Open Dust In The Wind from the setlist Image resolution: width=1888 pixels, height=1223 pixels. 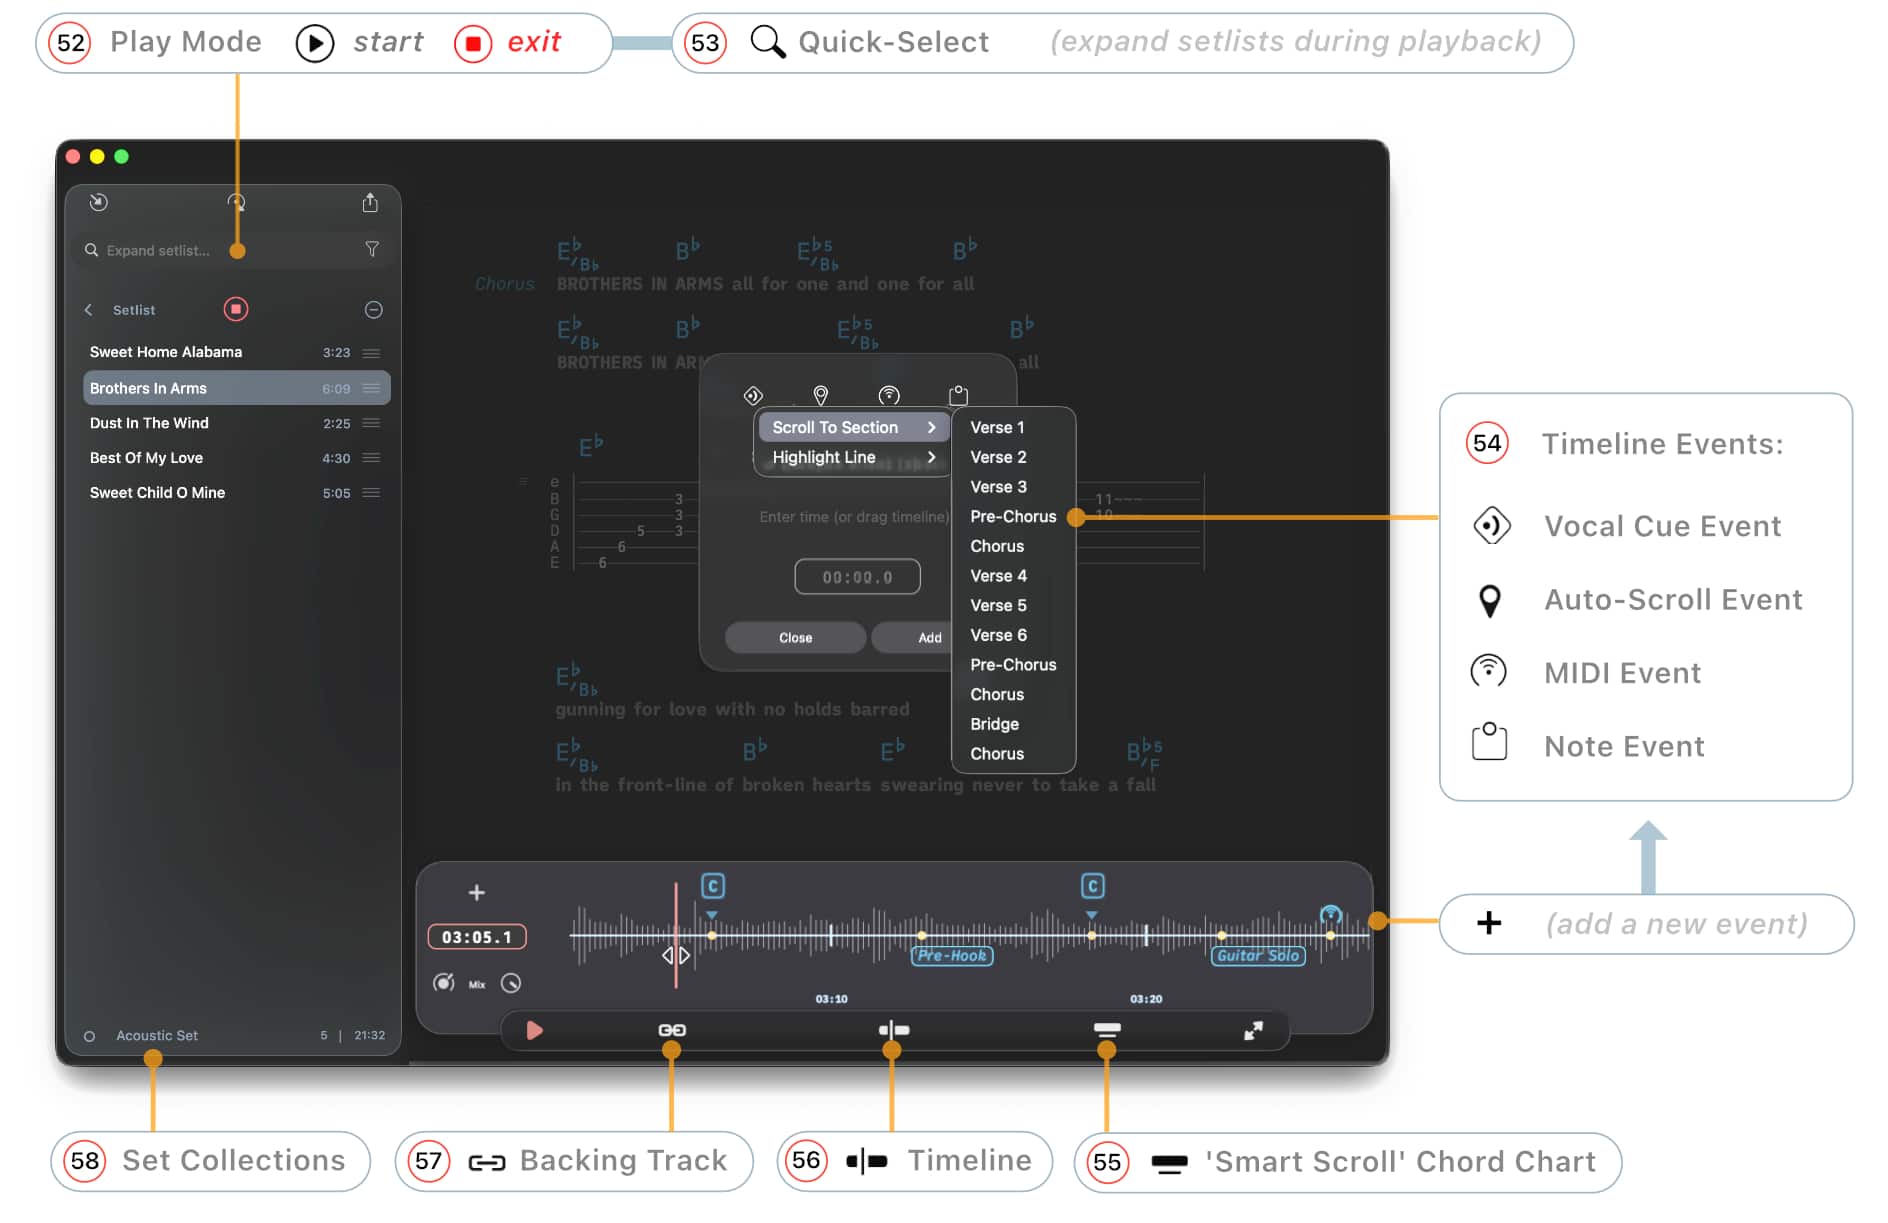click(236, 423)
